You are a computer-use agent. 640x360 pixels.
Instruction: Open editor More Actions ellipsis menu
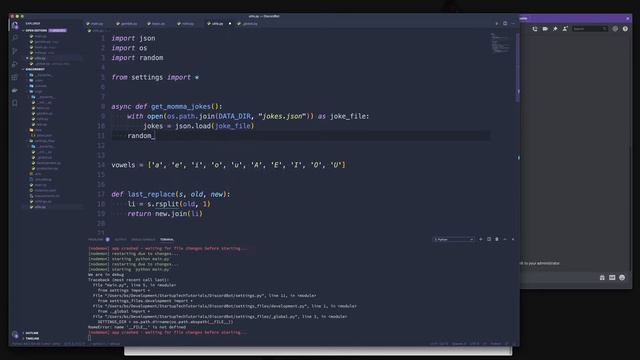click(513, 24)
